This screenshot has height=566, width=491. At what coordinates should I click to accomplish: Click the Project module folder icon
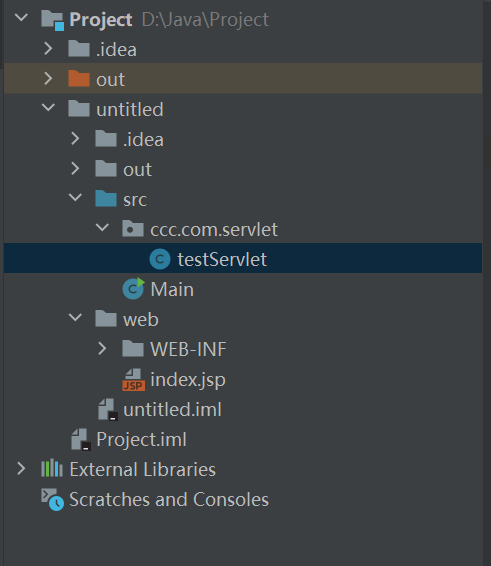pos(52,20)
